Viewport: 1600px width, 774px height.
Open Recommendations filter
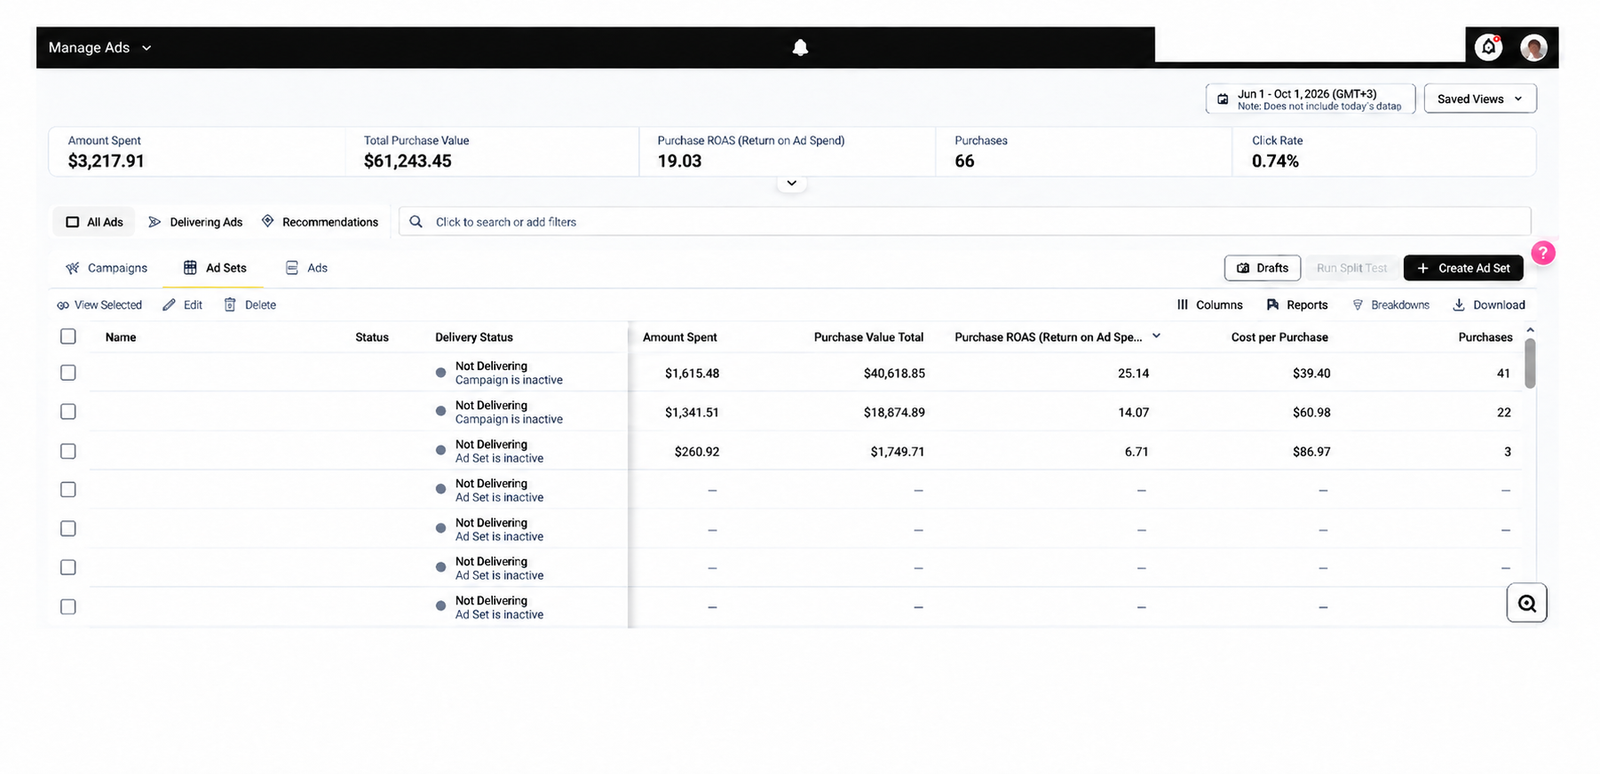[320, 222]
